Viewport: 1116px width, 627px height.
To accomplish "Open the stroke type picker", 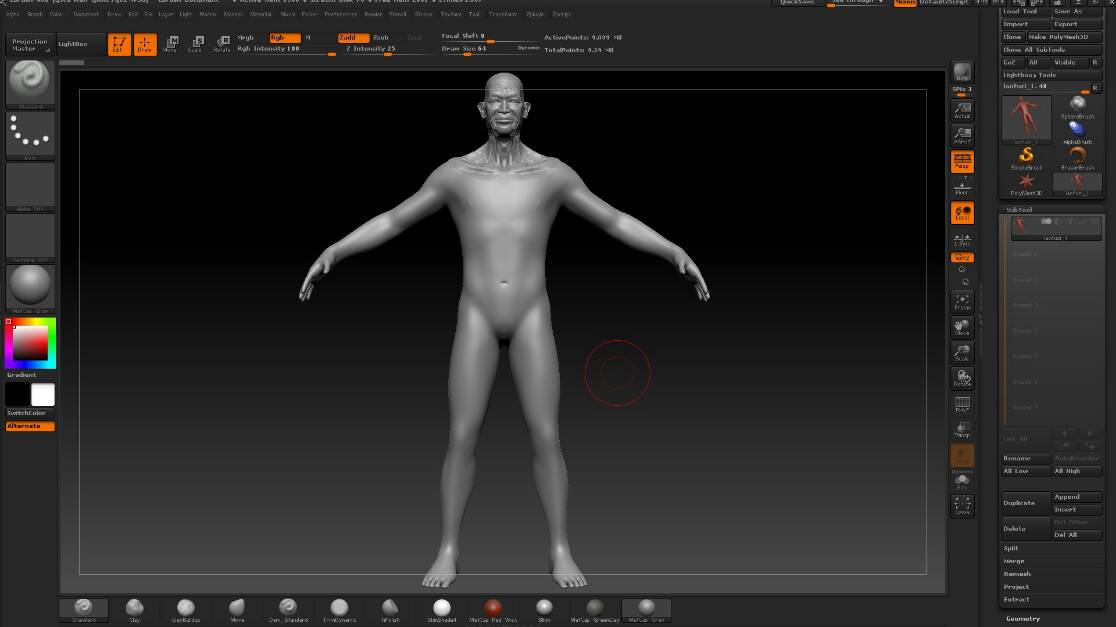I will tap(30, 135).
